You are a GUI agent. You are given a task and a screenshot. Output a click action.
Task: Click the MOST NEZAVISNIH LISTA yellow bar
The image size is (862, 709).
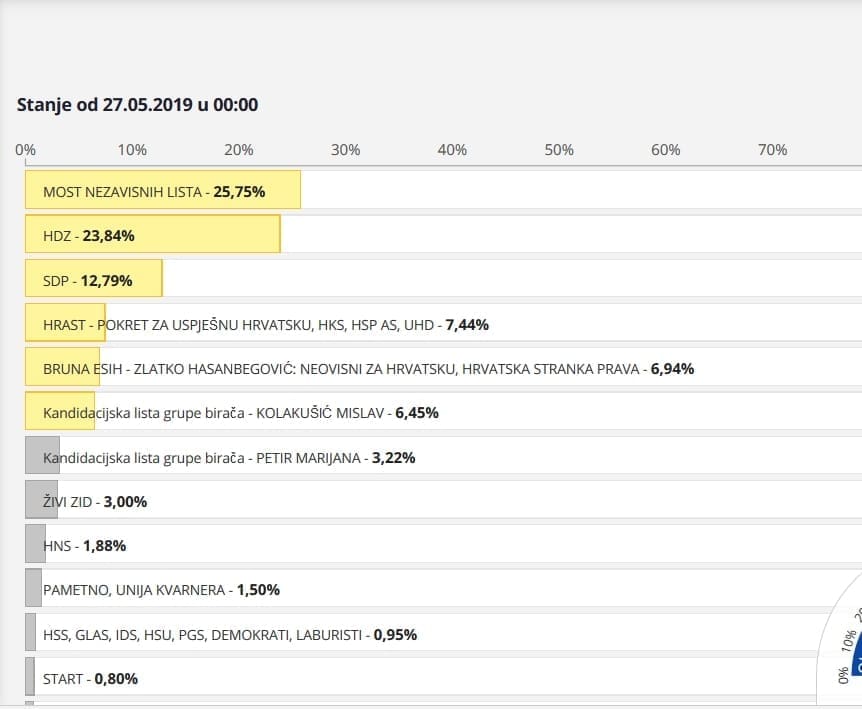coord(163,190)
